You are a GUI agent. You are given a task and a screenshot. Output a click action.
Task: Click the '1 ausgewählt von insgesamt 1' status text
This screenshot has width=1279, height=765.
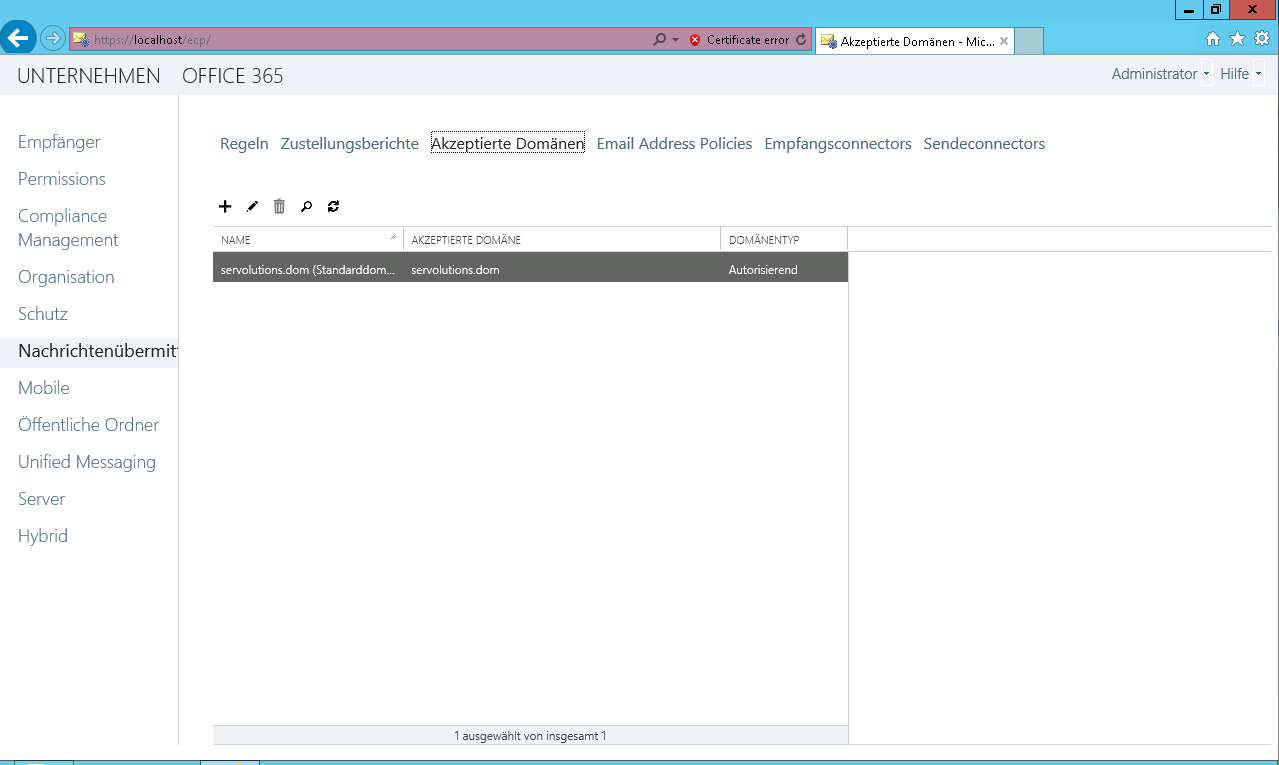(x=530, y=736)
